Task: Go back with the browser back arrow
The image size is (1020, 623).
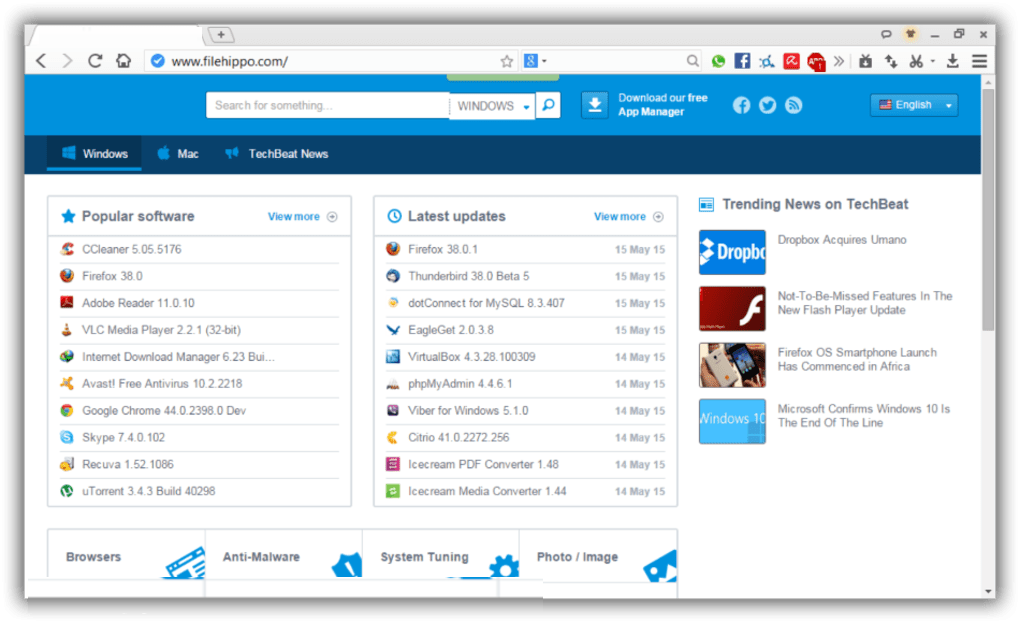Action: point(42,61)
